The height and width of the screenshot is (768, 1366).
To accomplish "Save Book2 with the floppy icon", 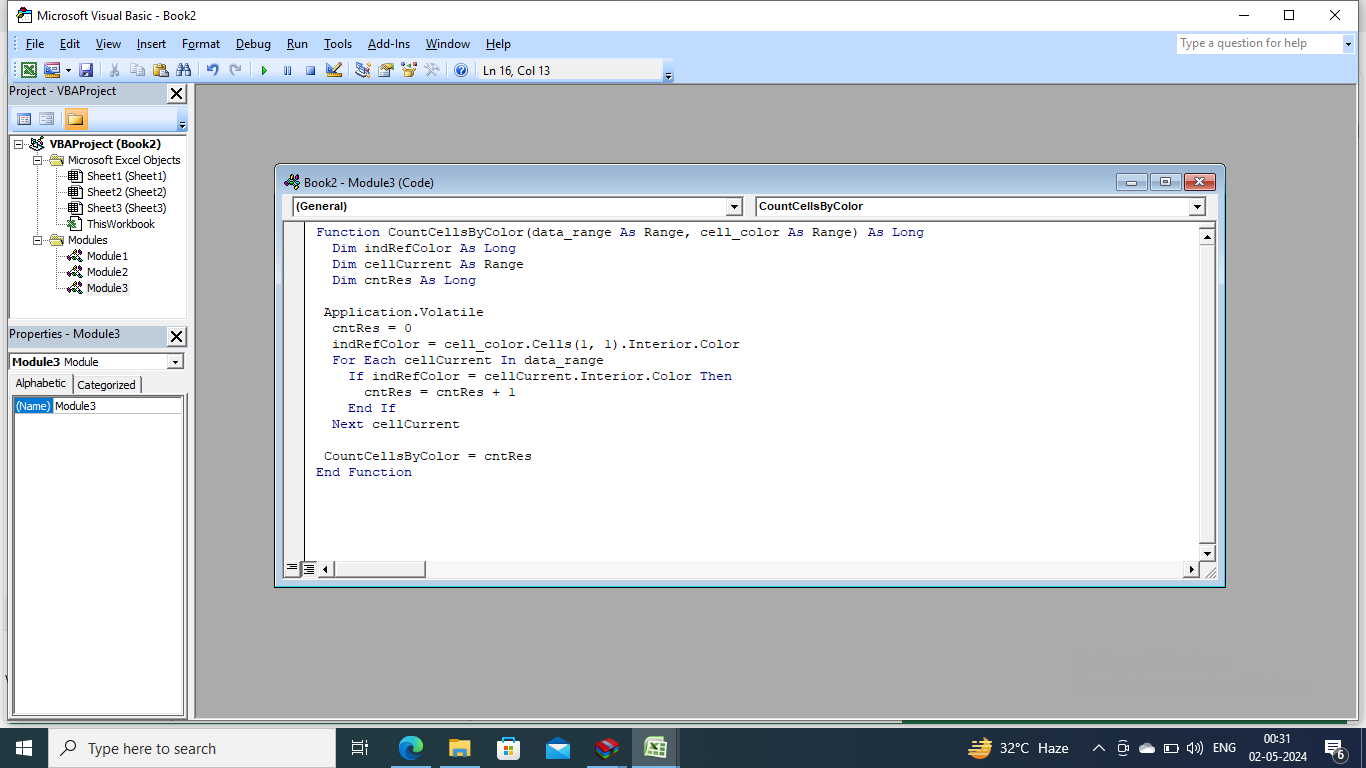I will [86, 70].
